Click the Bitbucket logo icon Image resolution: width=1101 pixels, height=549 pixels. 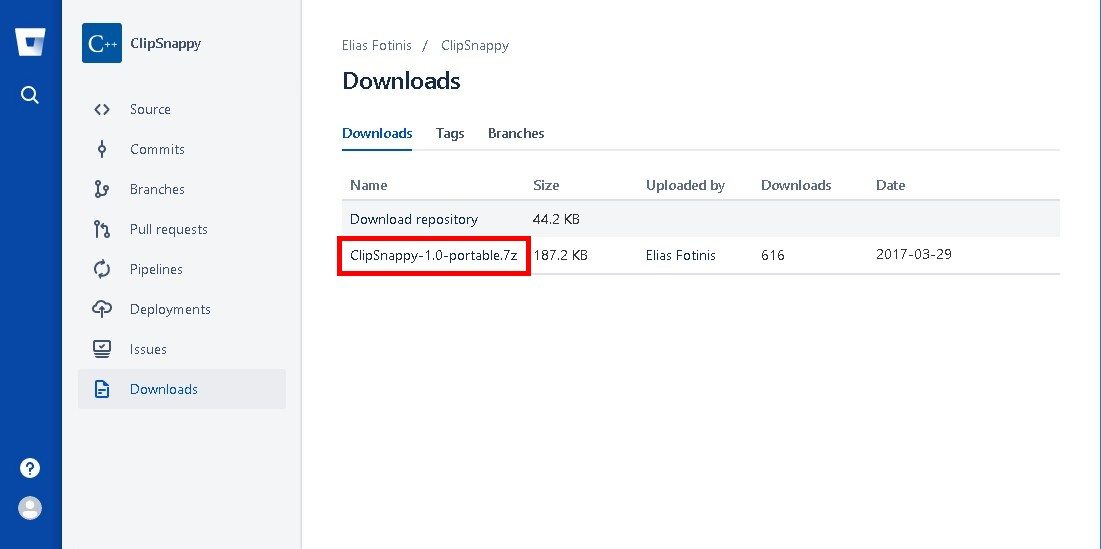pyautogui.click(x=30, y=43)
